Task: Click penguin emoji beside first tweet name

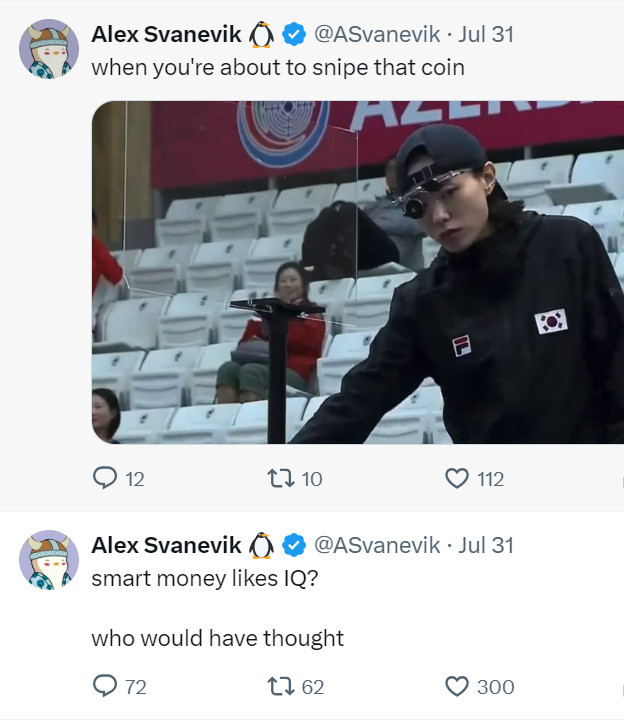Action: click(261, 35)
